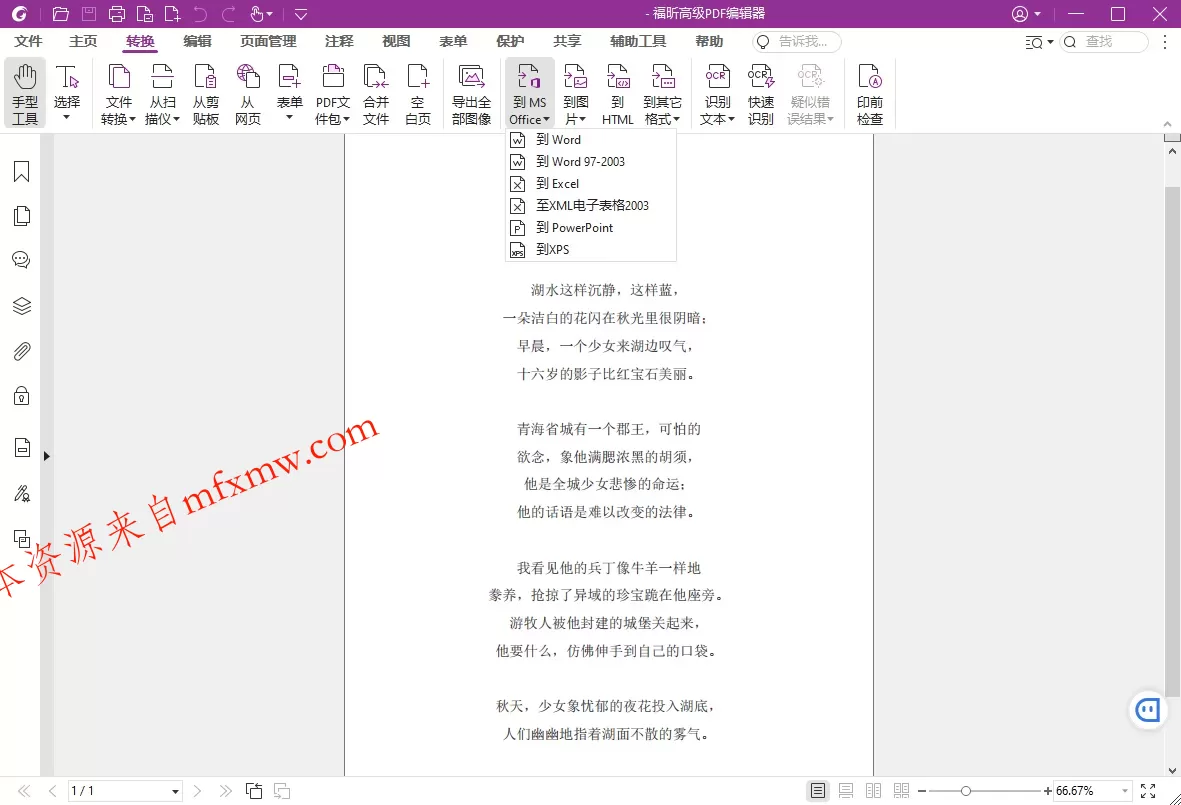Select the Hand tool (手型工具)

coord(25,93)
